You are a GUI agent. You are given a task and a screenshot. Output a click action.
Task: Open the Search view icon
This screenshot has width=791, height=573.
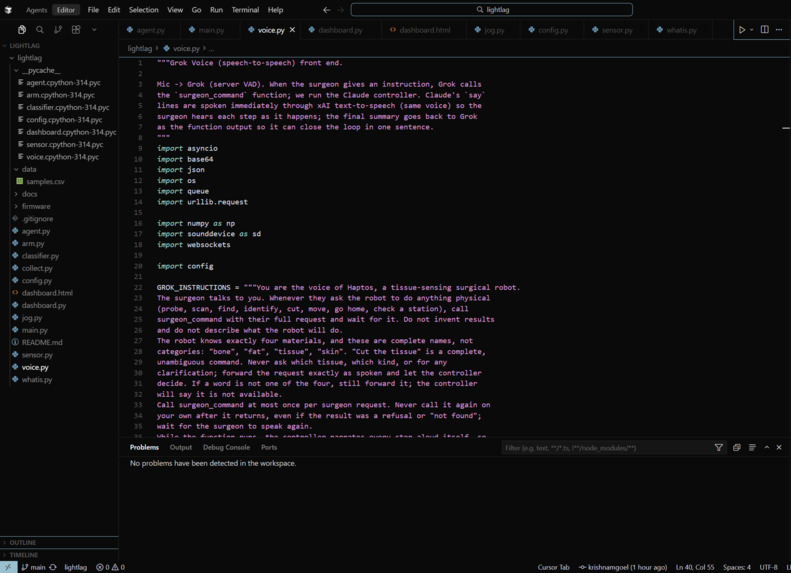coord(40,30)
